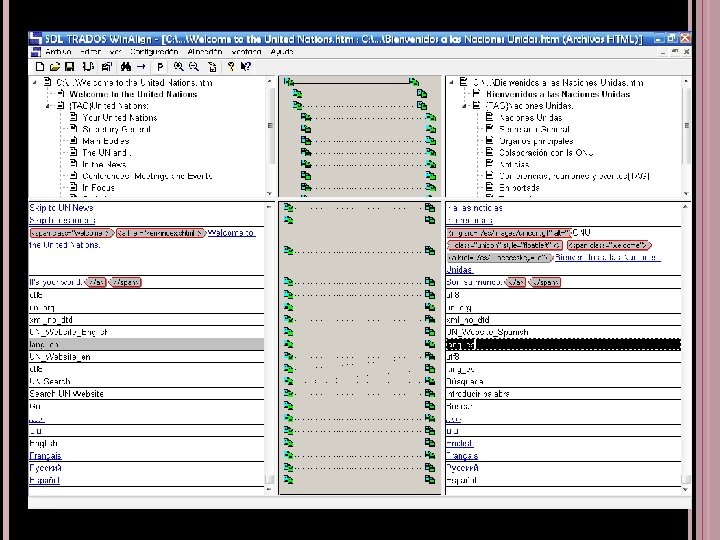The height and width of the screenshot is (540, 720).
Task: Select 'Your United Nations' in source tree
Action: [120, 118]
